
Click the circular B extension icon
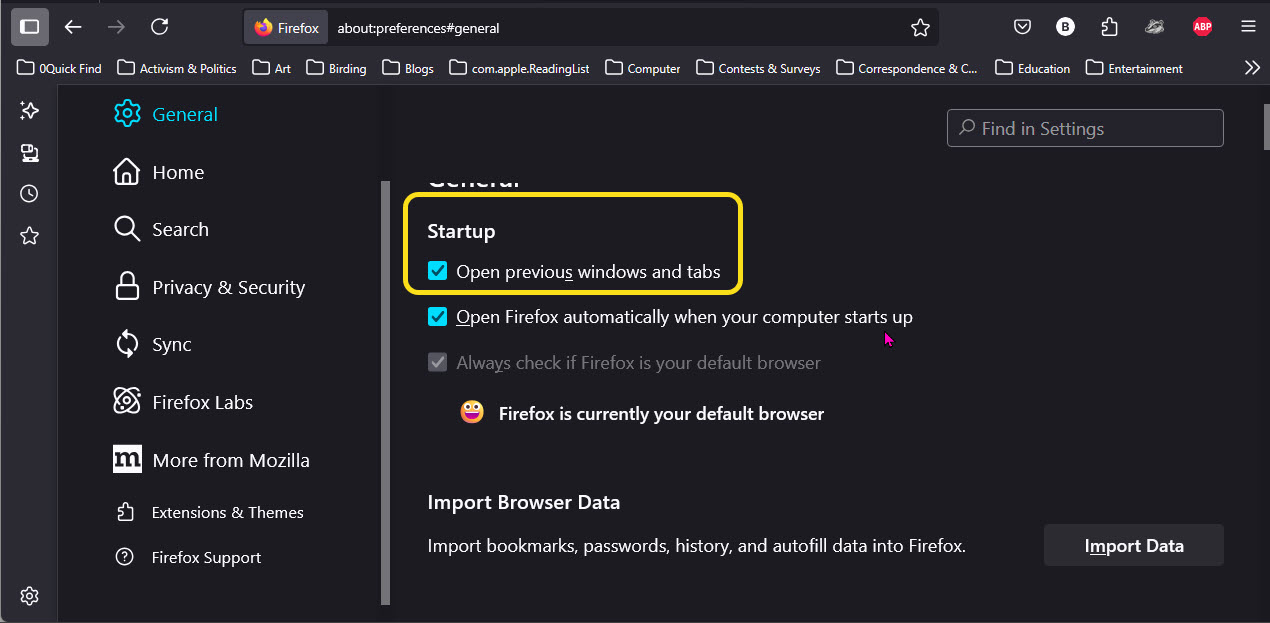(1065, 27)
